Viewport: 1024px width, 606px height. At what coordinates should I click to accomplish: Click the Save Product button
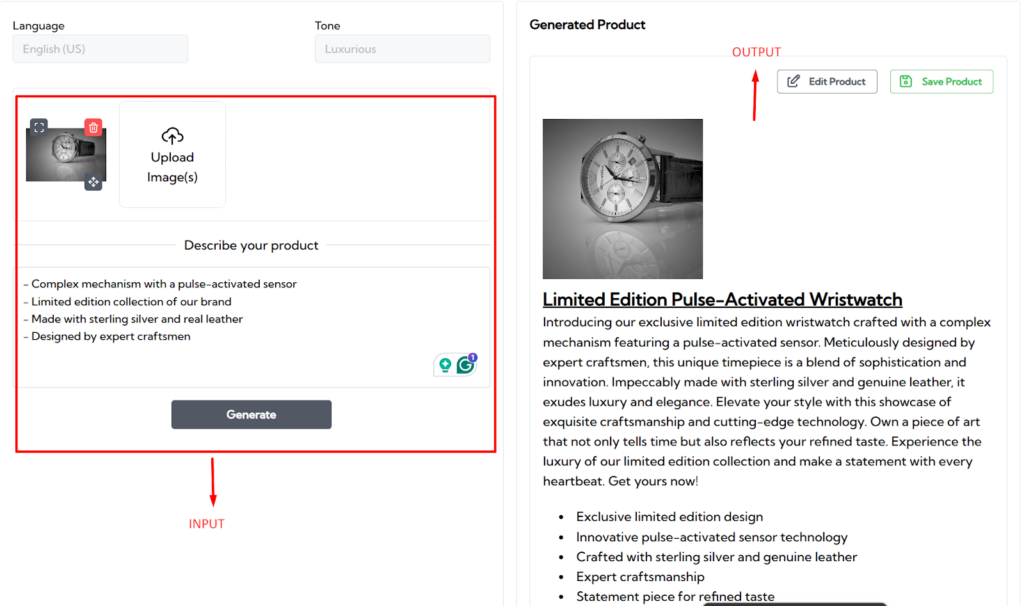coord(941,81)
